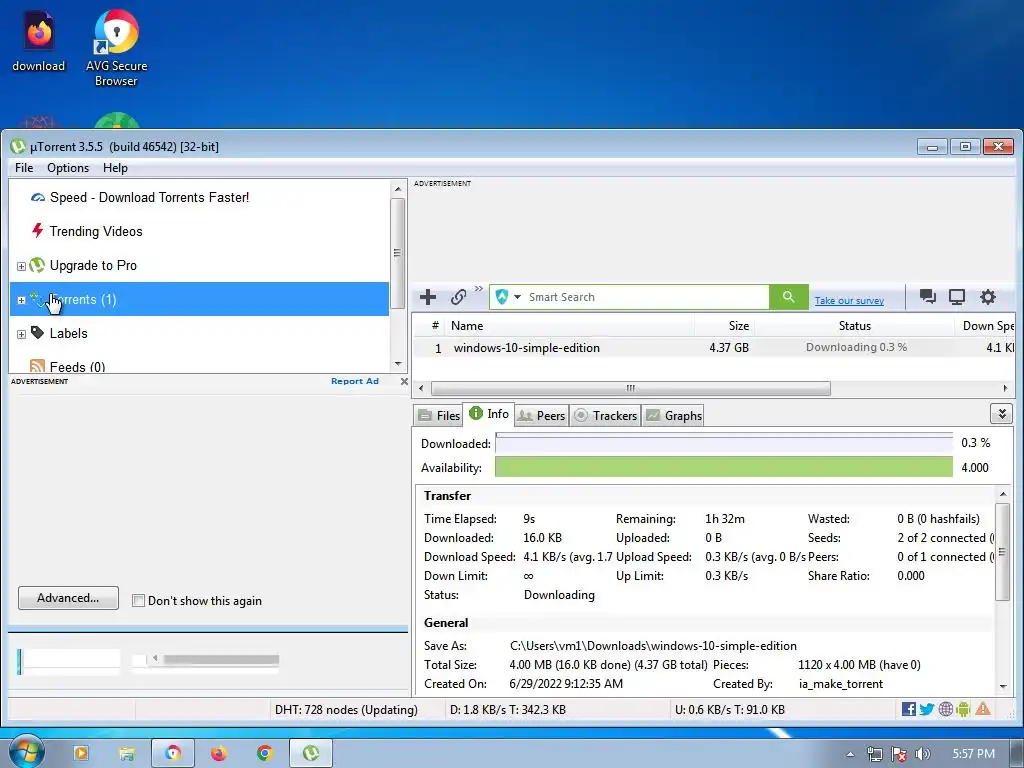Check Don't show this again
Viewport: 1024px width, 768px height.
pos(138,600)
